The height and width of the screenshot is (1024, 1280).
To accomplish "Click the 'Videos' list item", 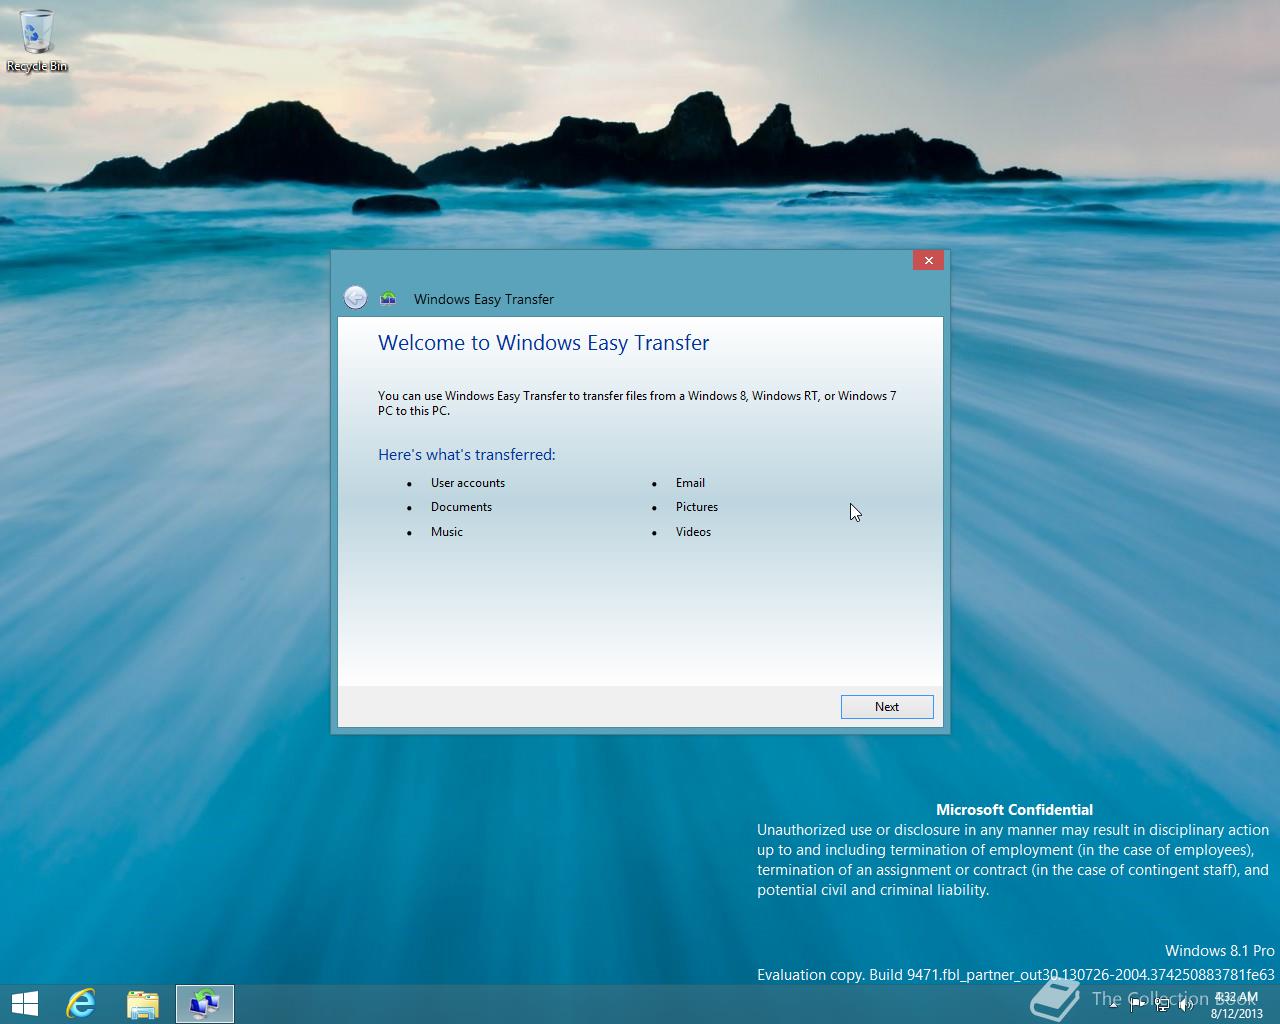I will pos(693,532).
